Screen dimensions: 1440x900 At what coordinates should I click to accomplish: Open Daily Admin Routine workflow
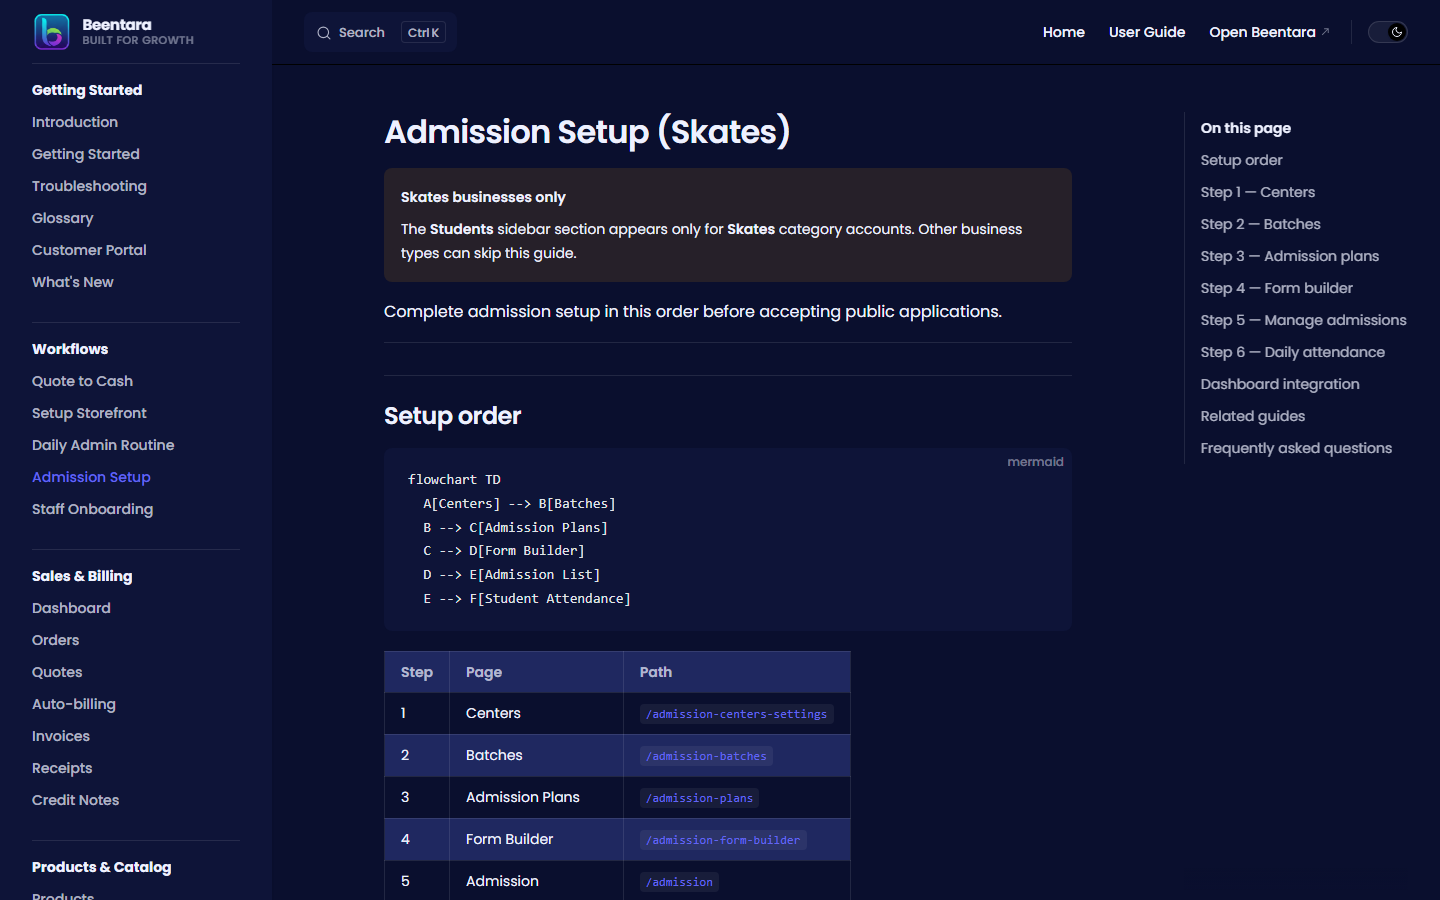[103, 445]
